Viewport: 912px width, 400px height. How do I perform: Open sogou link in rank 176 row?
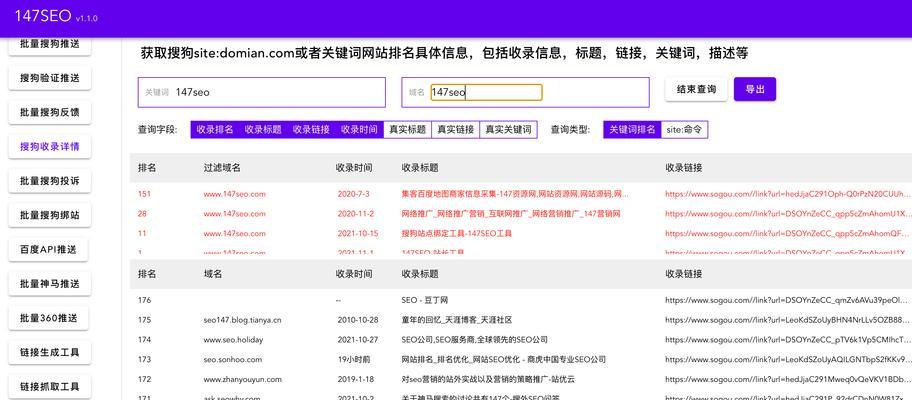click(786, 301)
